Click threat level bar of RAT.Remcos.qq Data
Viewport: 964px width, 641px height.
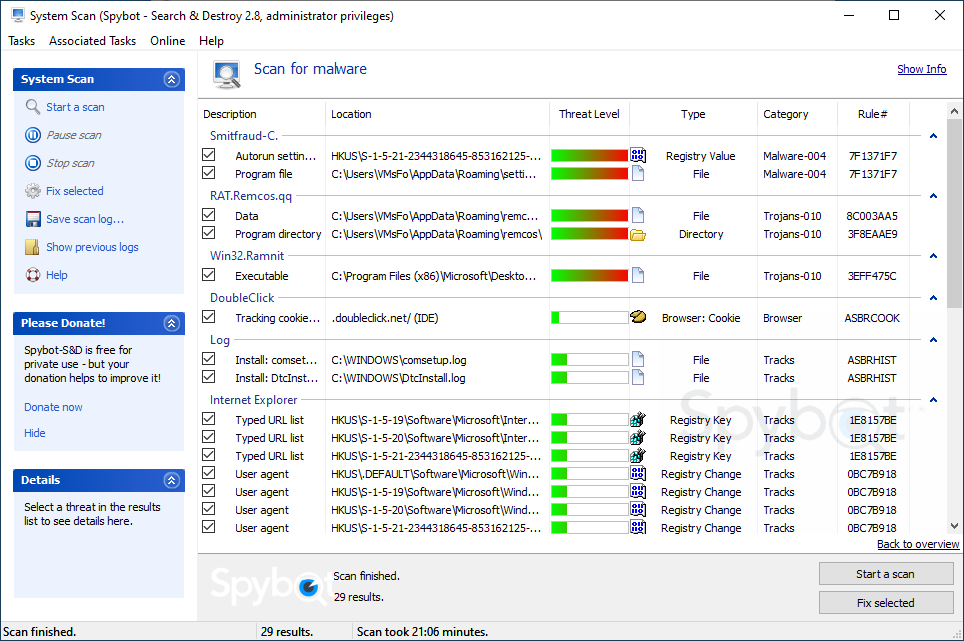pyautogui.click(x=589, y=216)
